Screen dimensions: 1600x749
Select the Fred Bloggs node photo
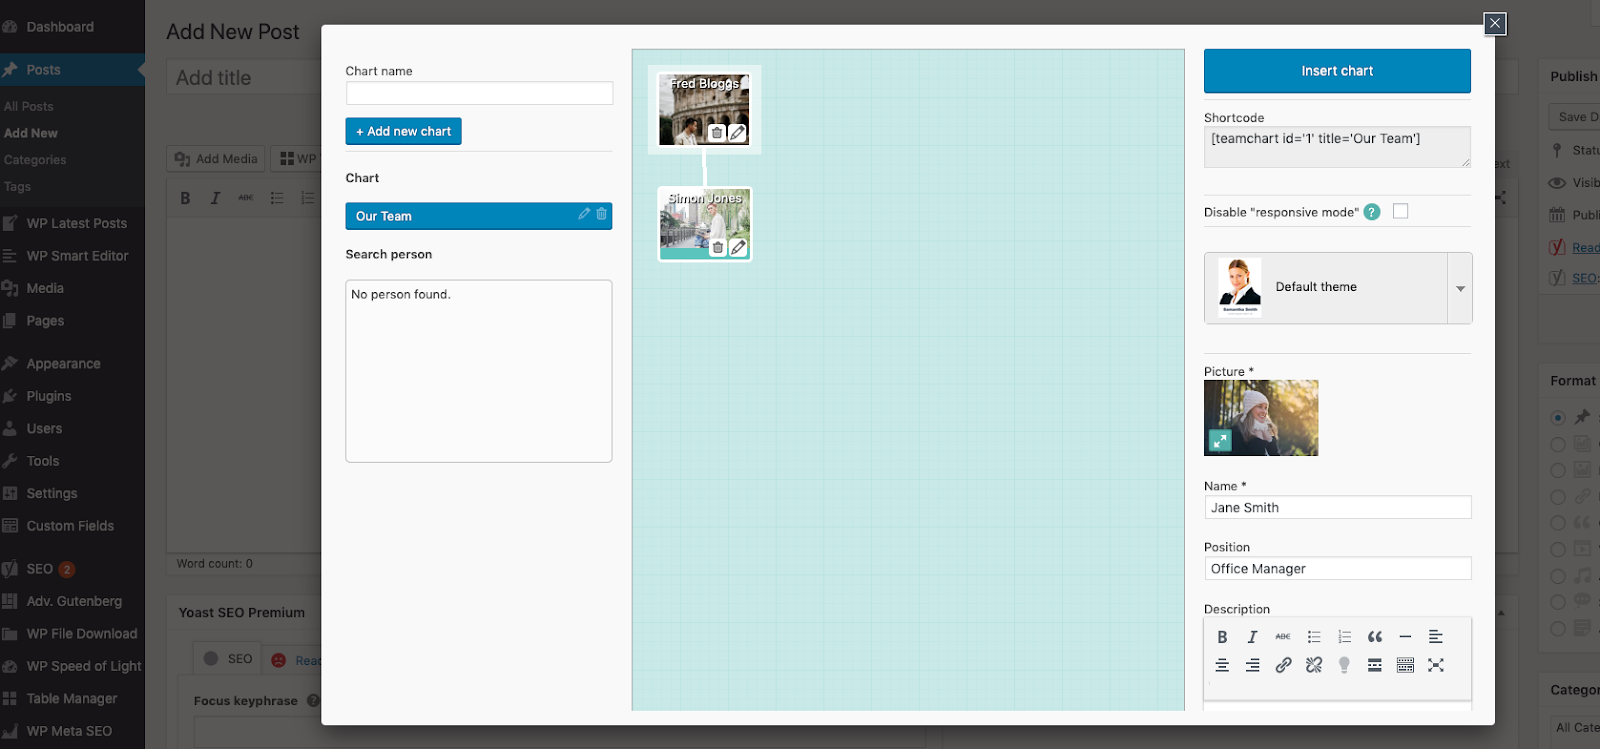(704, 109)
